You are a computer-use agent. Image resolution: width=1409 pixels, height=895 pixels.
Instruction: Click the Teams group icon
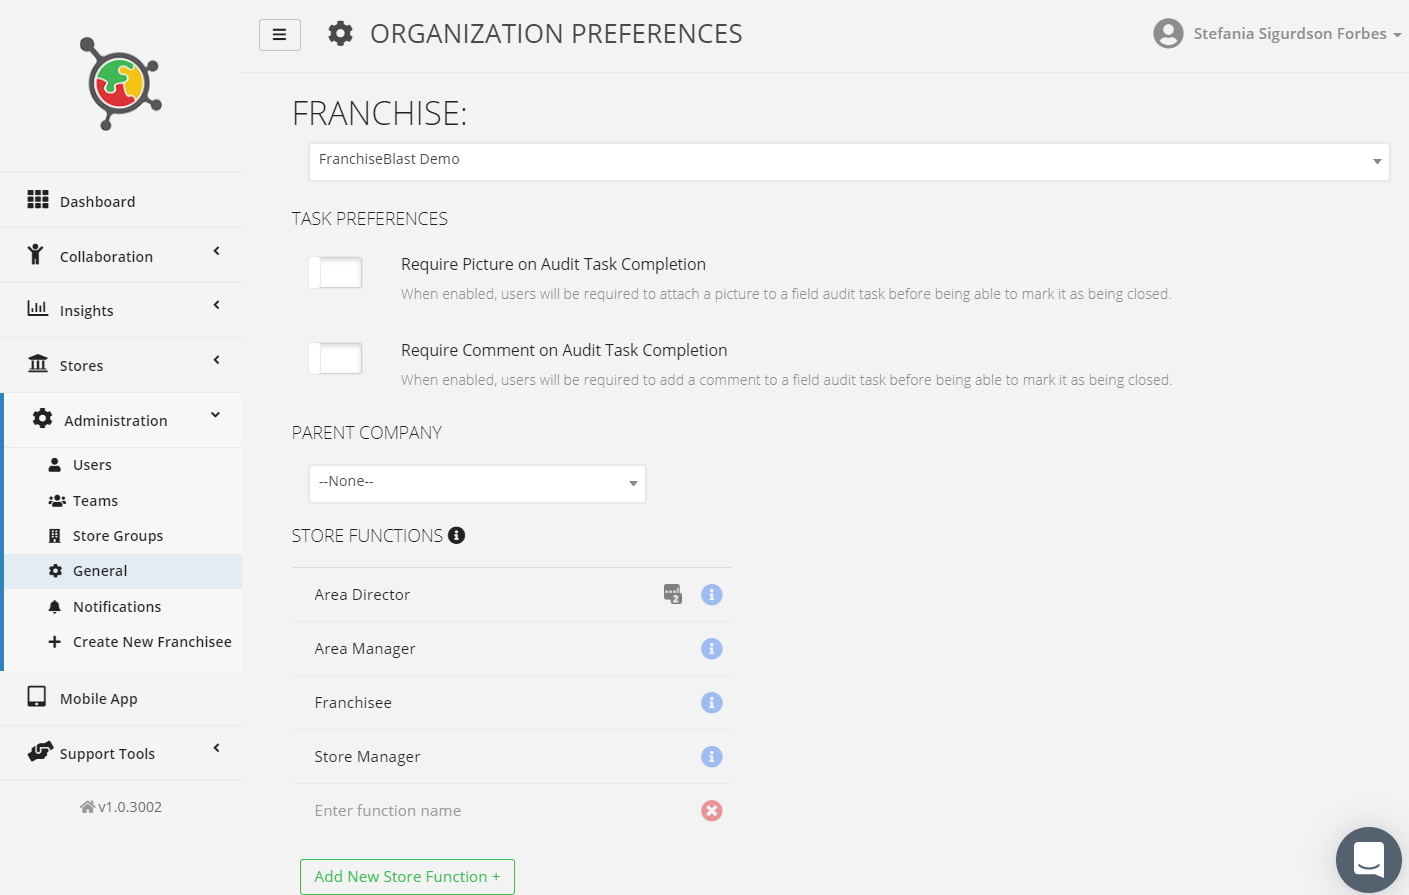(57, 500)
